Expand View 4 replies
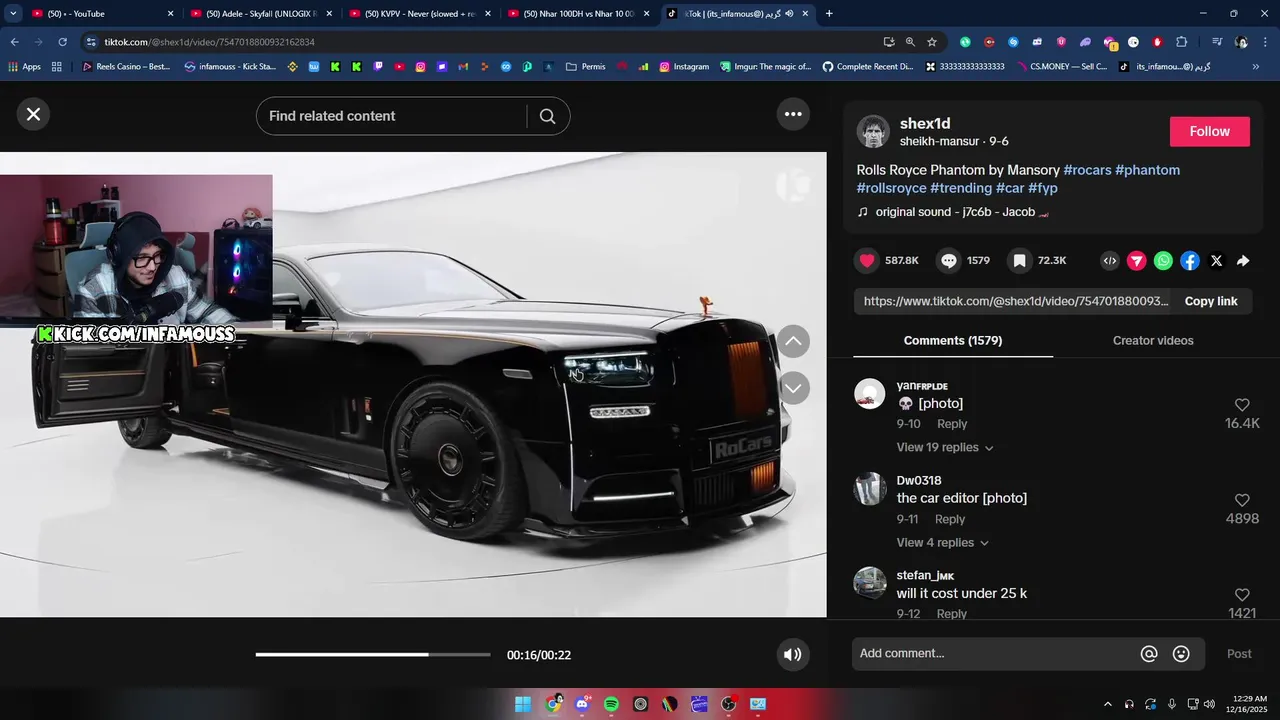The width and height of the screenshot is (1280, 720). point(943,543)
